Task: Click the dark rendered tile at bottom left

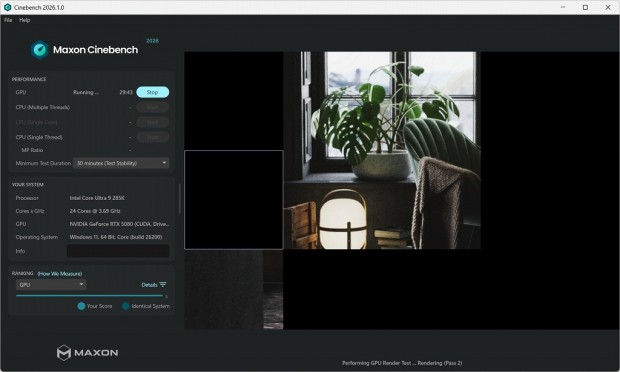Action: (234, 290)
